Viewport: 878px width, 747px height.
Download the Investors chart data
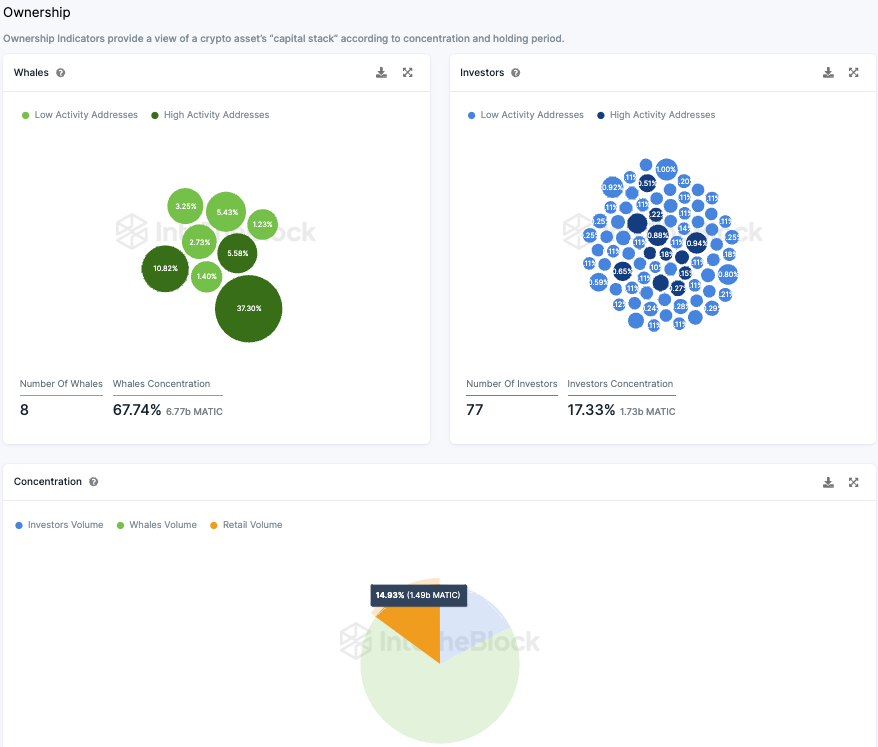pyautogui.click(x=828, y=73)
